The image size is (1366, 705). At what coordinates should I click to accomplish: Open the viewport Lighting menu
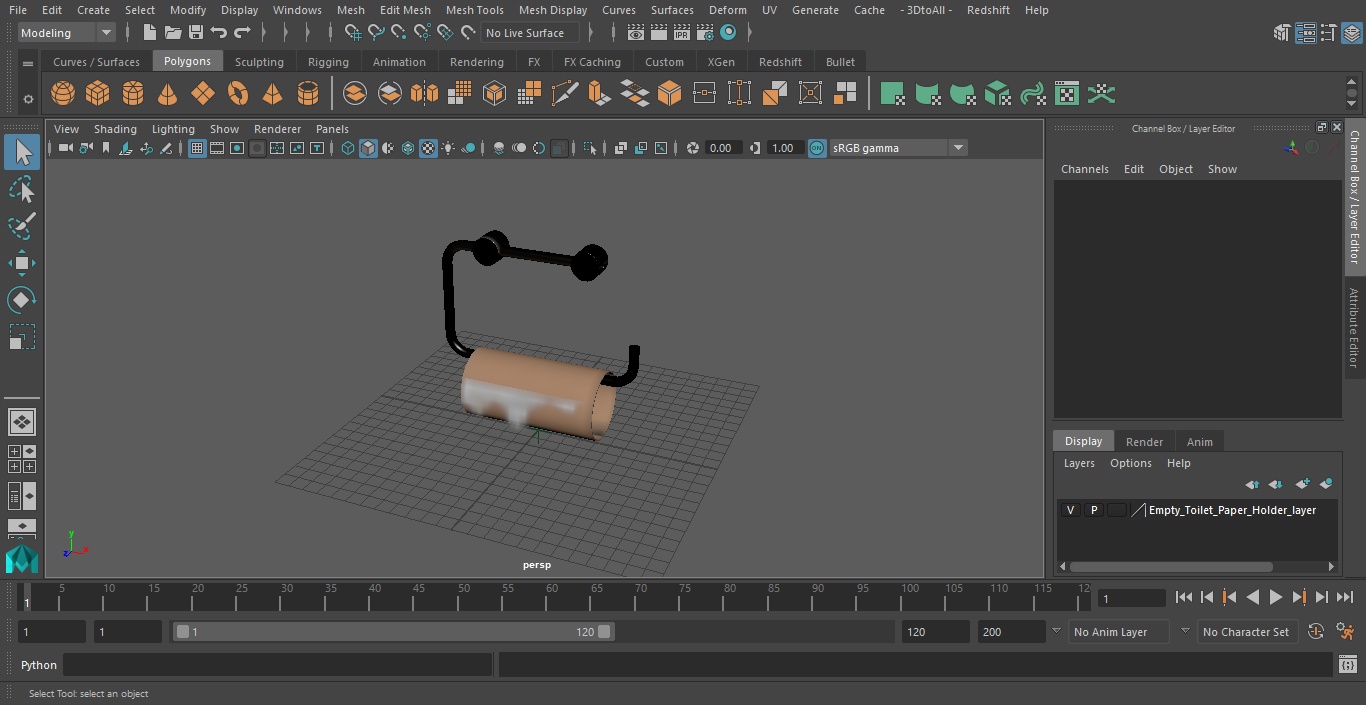(x=173, y=129)
